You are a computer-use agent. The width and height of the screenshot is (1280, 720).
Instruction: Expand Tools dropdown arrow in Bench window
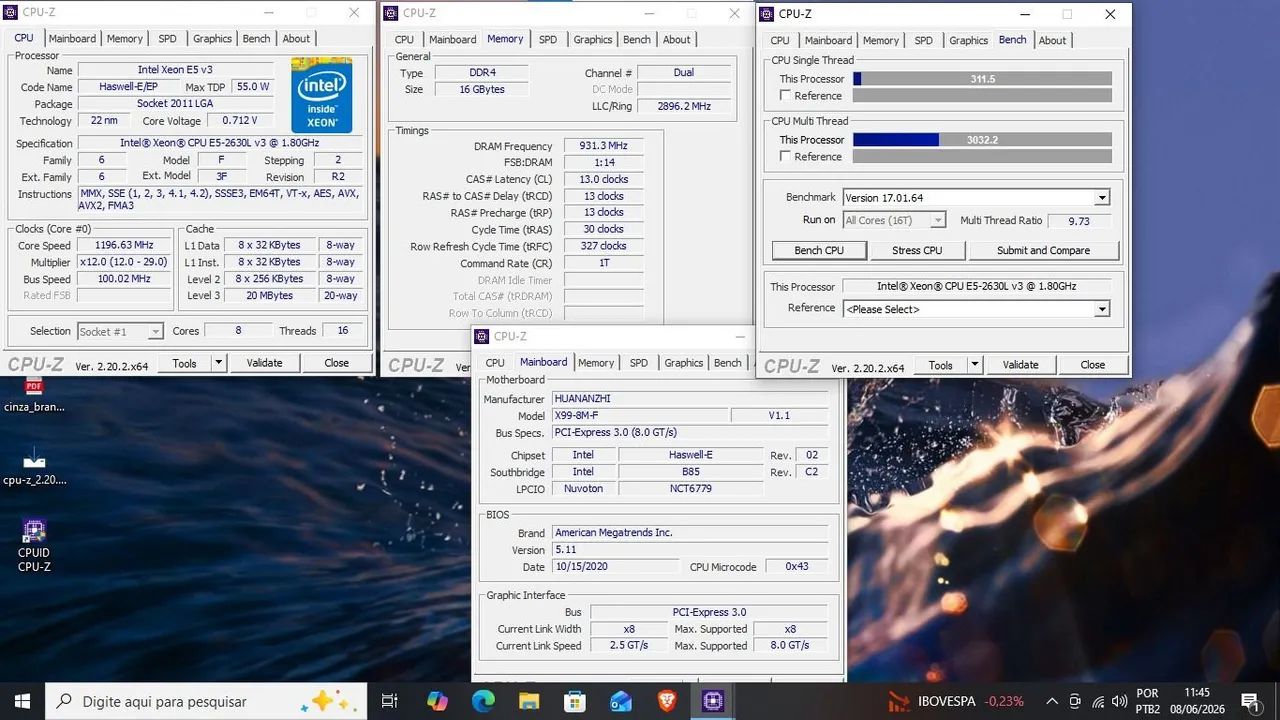975,365
